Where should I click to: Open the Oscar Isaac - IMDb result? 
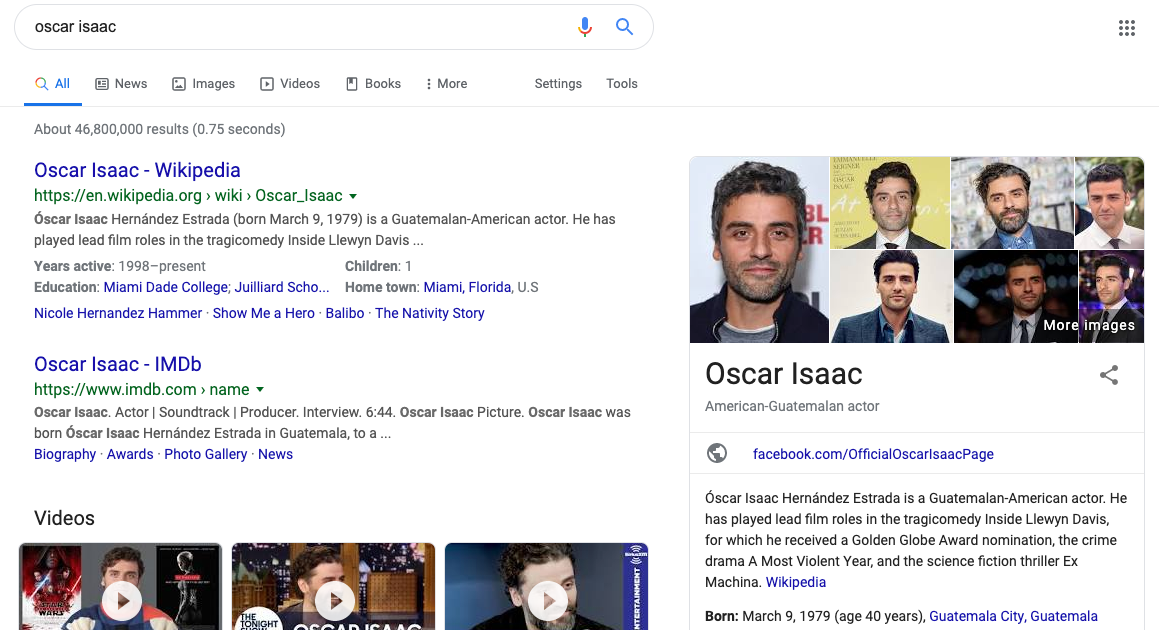click(x=118, y=364)
